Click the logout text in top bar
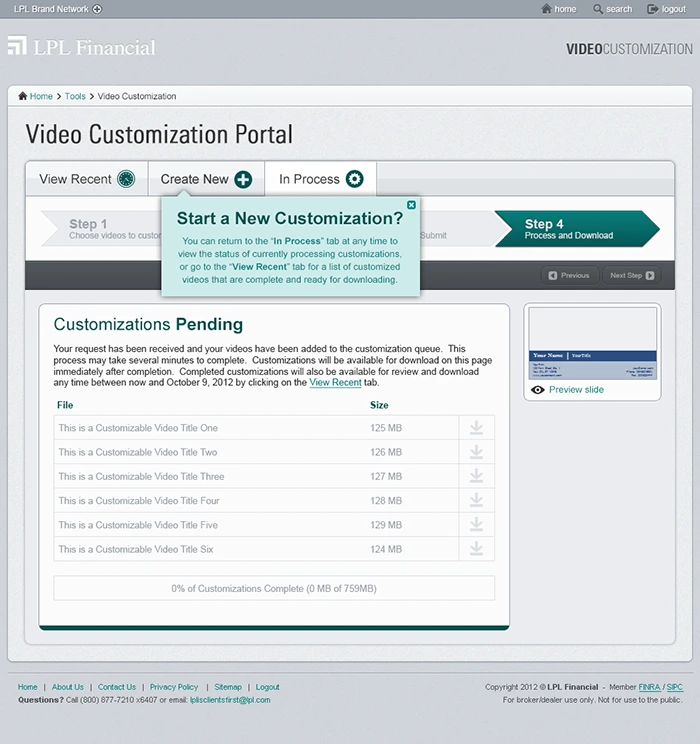Screen dimensions: 700x744 pyautogui.click(x=673, y=9)
